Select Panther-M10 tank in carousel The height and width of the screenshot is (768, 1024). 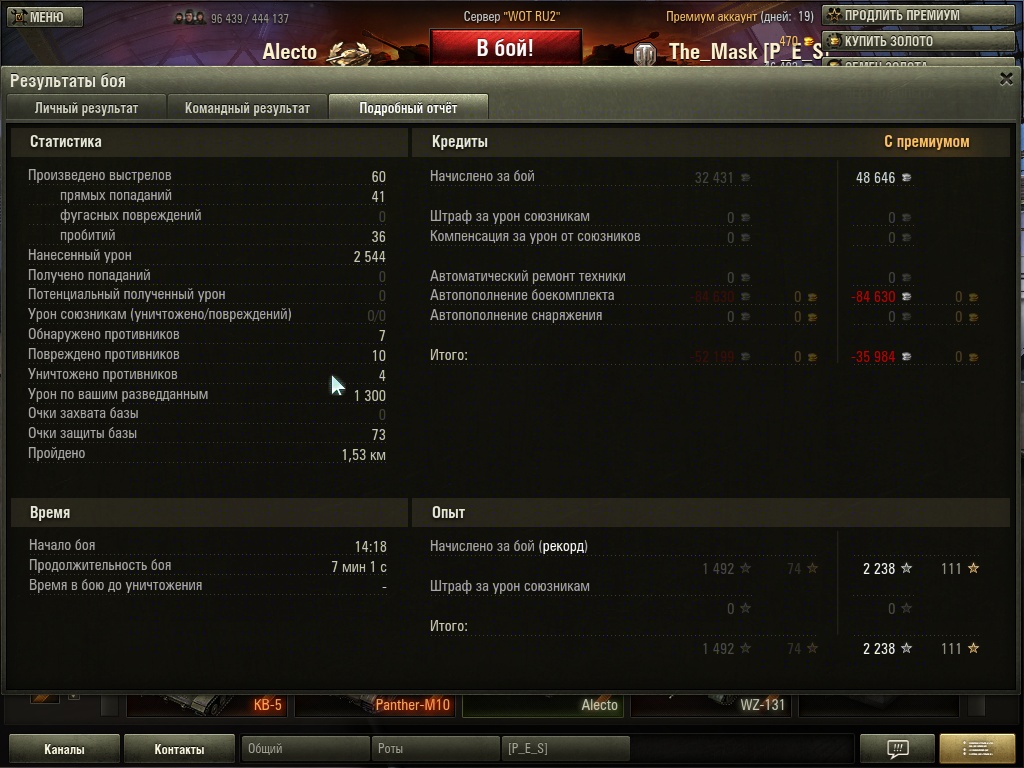[x=375, y=705]
